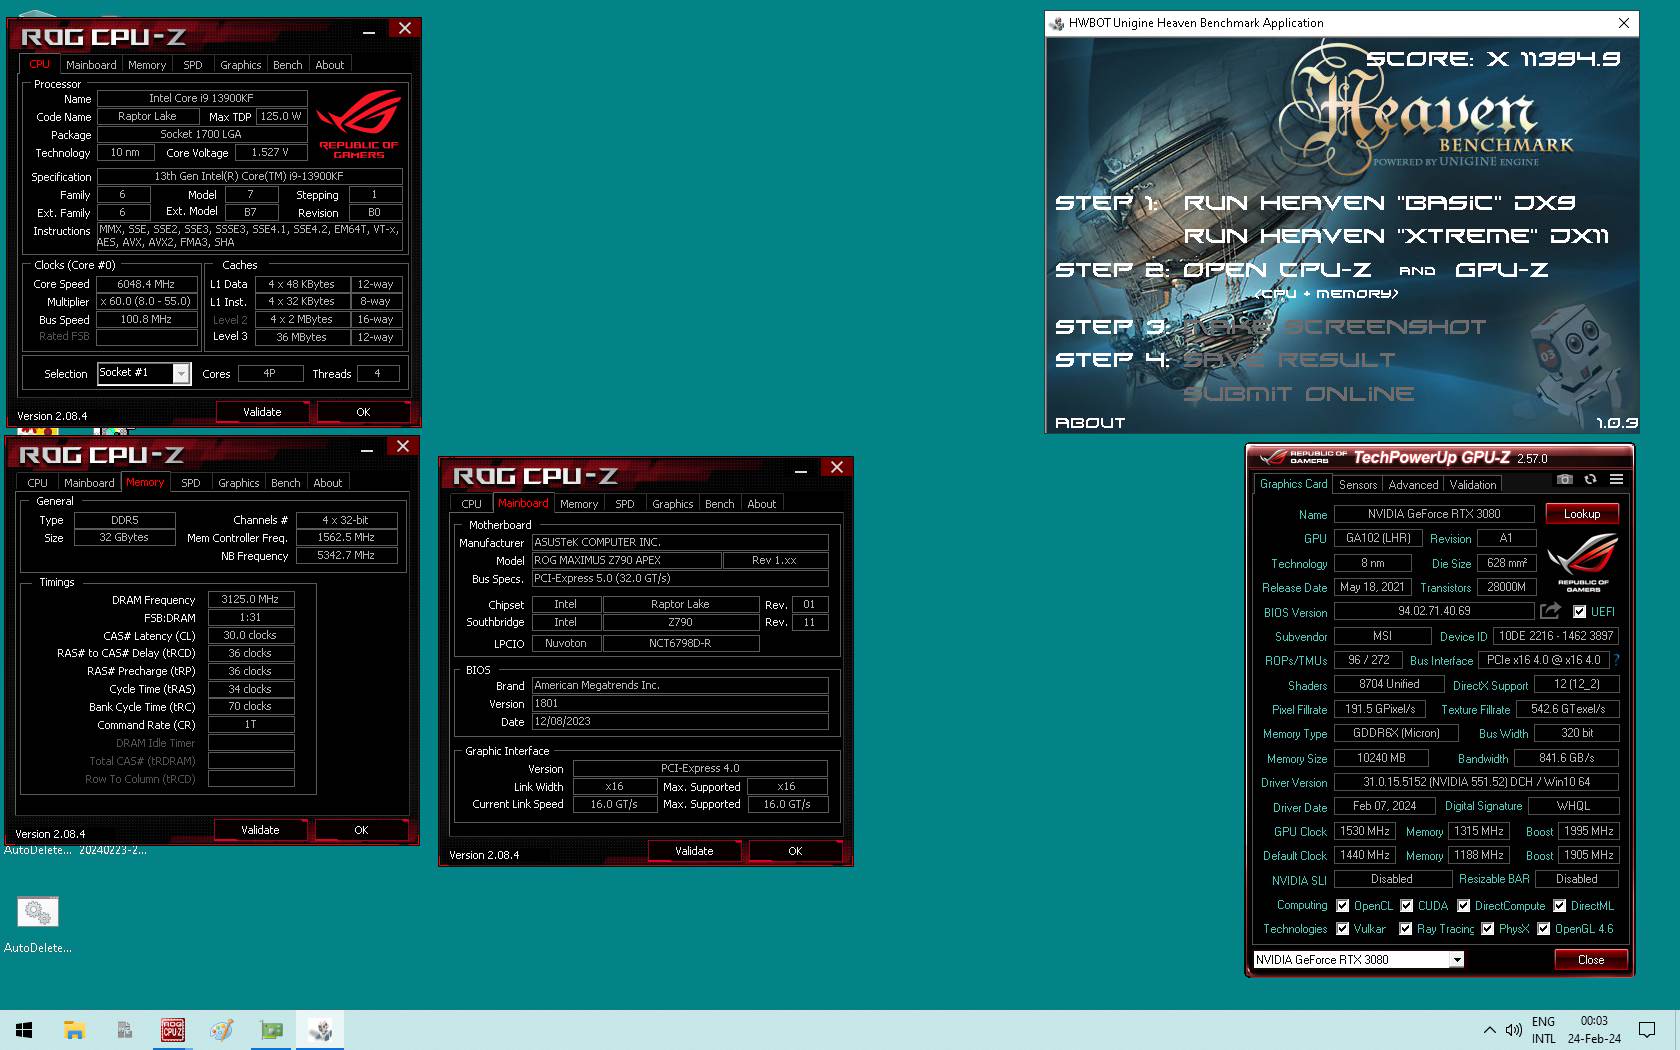1680x1050 pixels.
Task: Open the Socket #1 selection dropdown
Action: pos(181,373)
